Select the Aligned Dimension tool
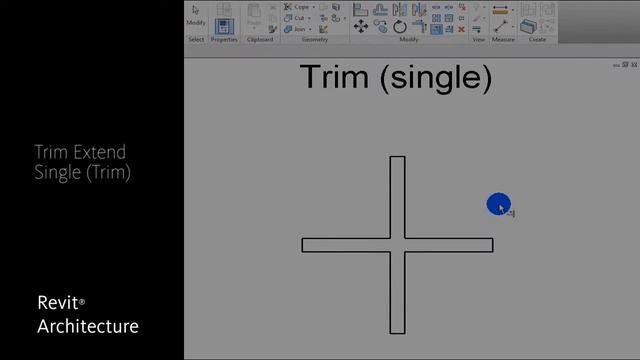Viewport: 640px width, 360px height. click(x=500, y=9)
